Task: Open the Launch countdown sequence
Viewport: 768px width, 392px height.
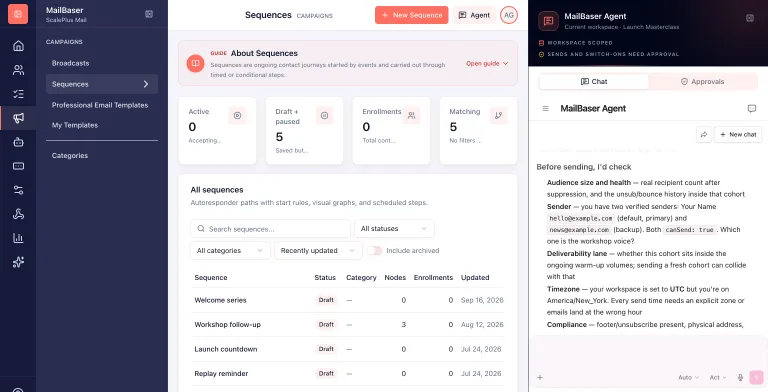Action: (x=226, y=349)
